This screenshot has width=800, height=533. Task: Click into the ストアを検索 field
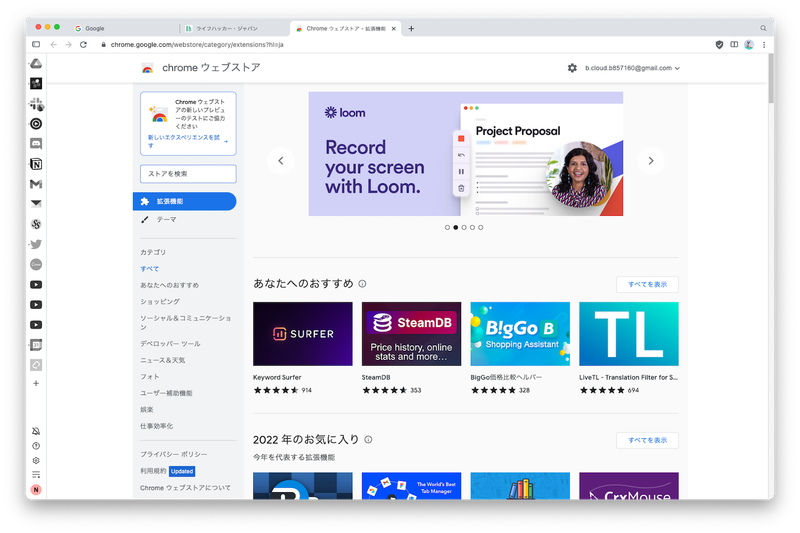pos(188,174)
